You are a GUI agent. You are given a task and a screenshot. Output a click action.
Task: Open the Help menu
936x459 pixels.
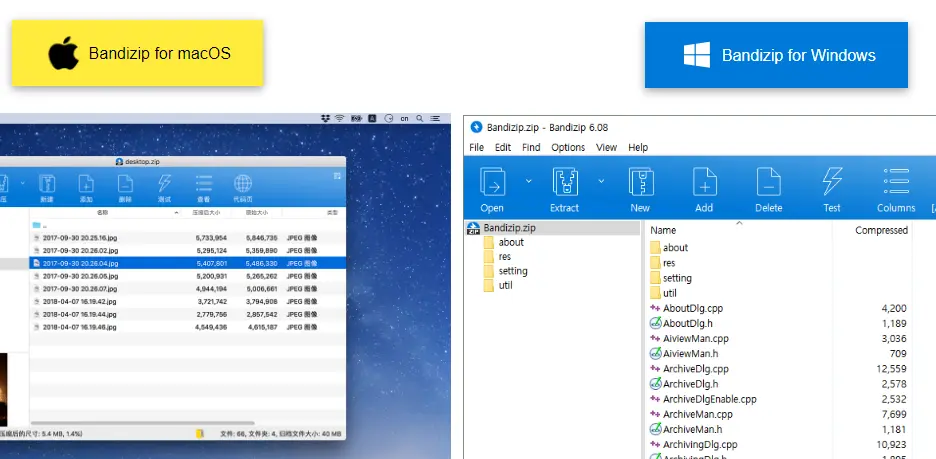(638, 147)
